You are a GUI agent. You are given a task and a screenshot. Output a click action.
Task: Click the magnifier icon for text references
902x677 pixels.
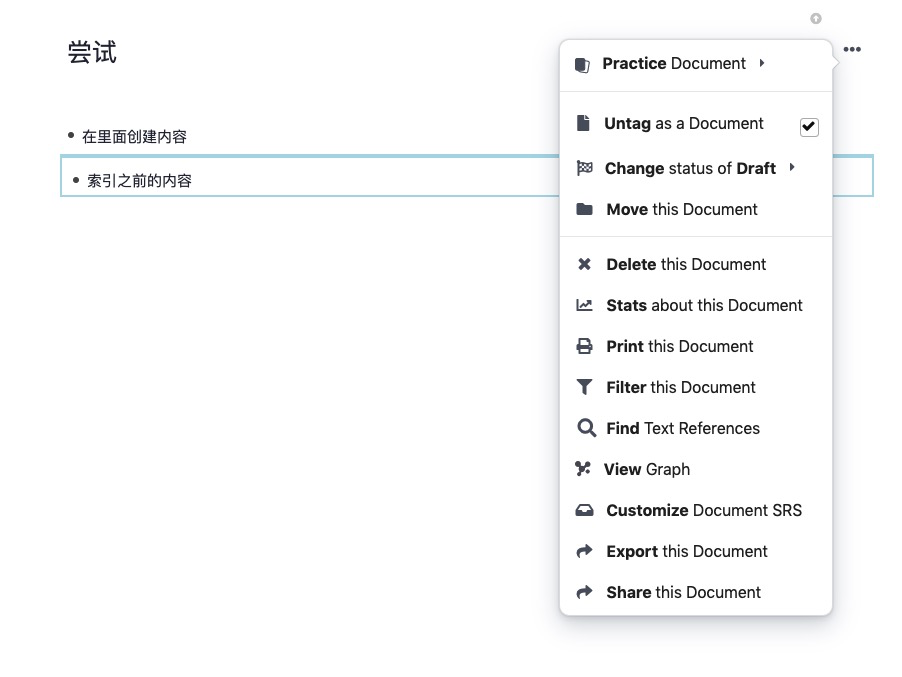point(585,428)
